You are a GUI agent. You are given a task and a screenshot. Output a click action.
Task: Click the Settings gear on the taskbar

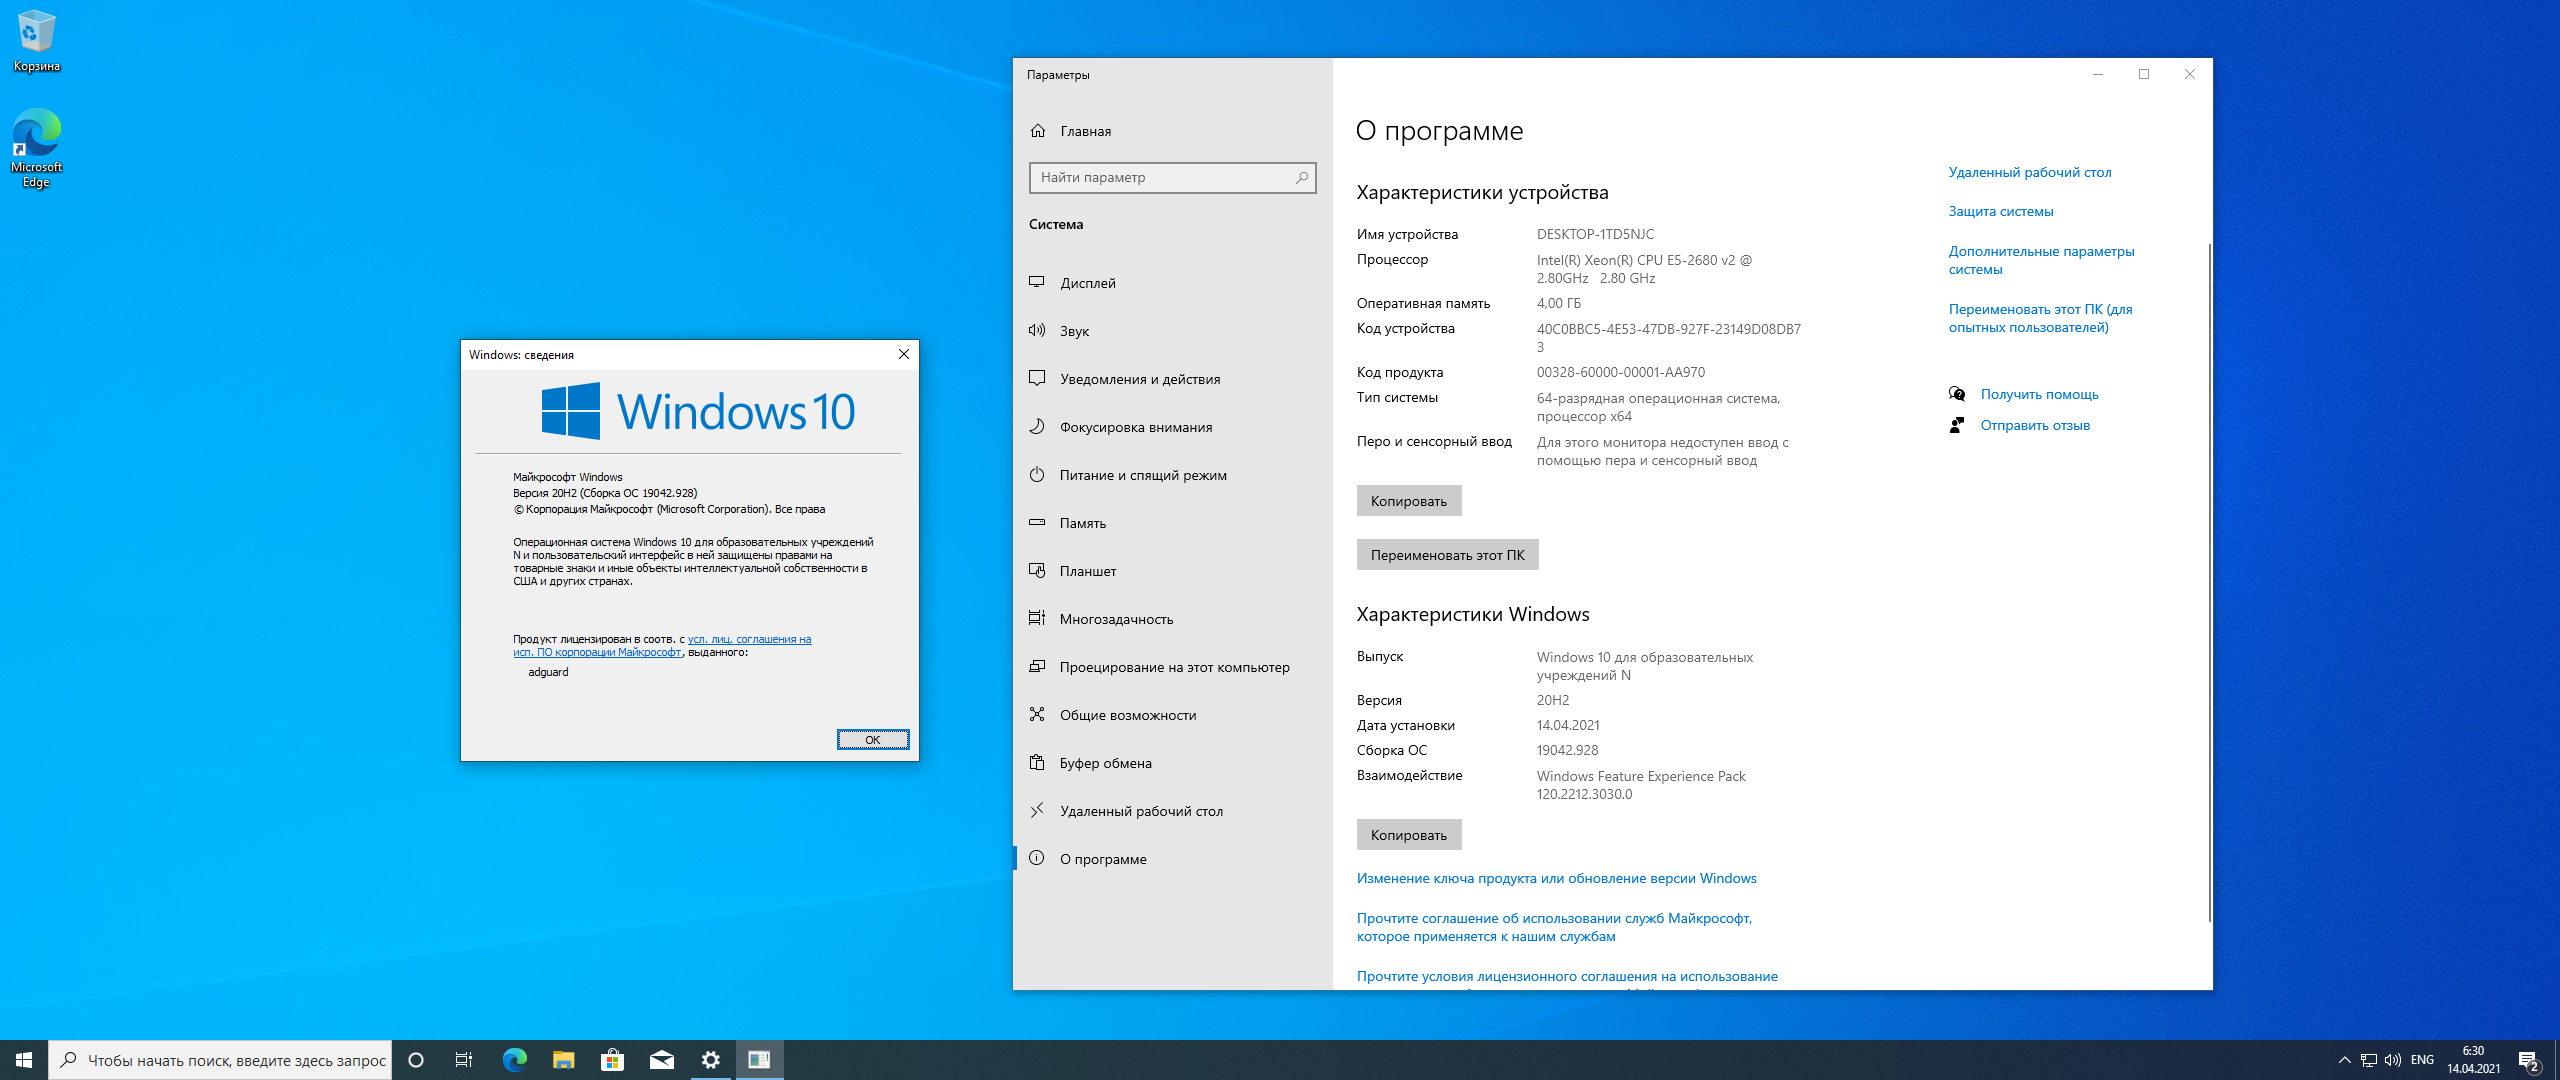point(710,1060)
